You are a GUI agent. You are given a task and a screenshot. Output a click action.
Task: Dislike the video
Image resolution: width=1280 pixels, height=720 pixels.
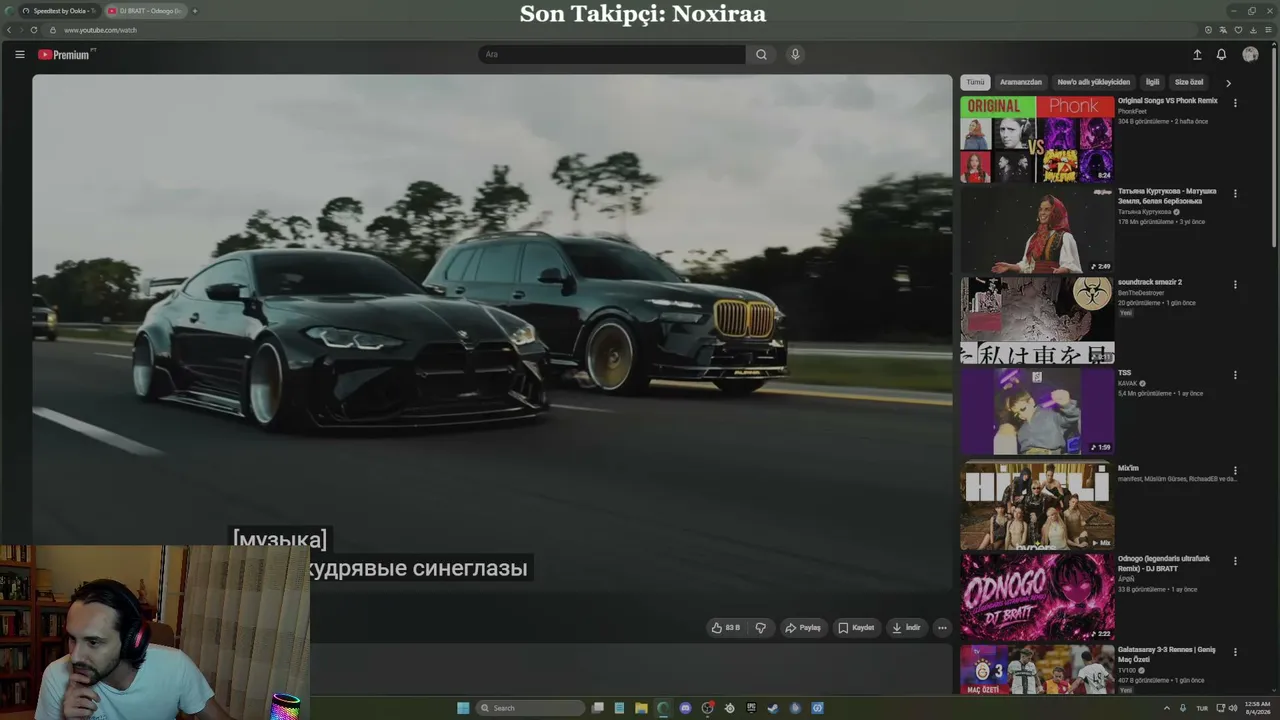(x=760, y=628)
